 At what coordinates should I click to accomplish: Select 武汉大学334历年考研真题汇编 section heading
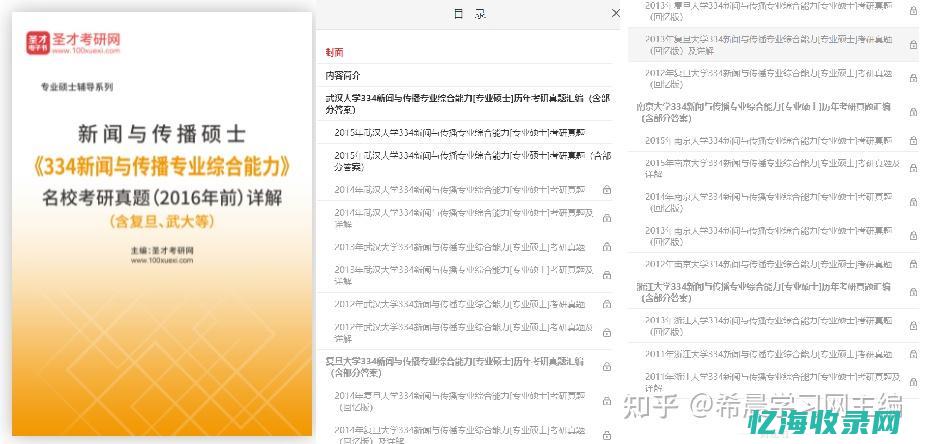click(467, 103)
